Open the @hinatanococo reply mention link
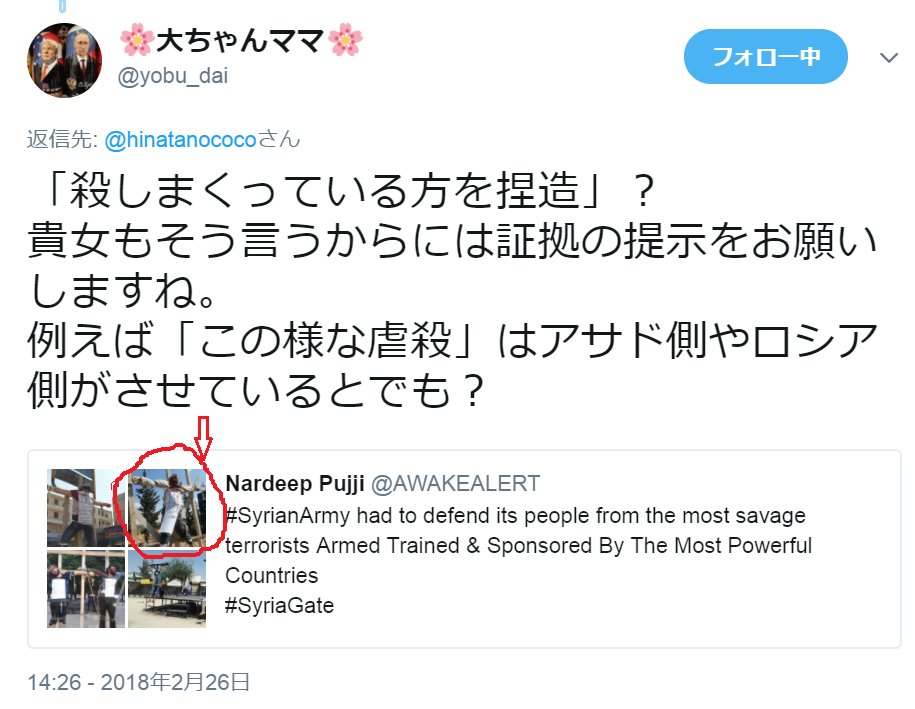The image size is (915, 709). click(x=180, y=139)
